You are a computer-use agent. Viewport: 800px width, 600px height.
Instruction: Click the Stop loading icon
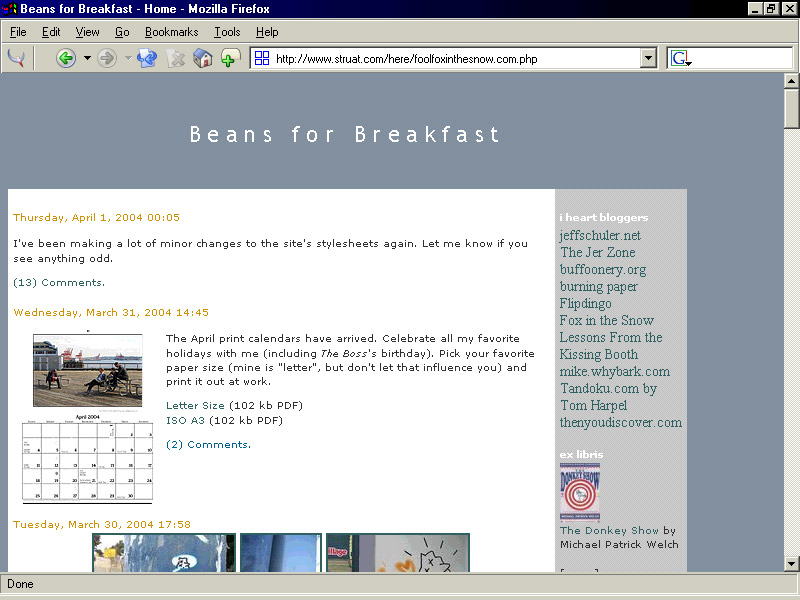[176, 58]
